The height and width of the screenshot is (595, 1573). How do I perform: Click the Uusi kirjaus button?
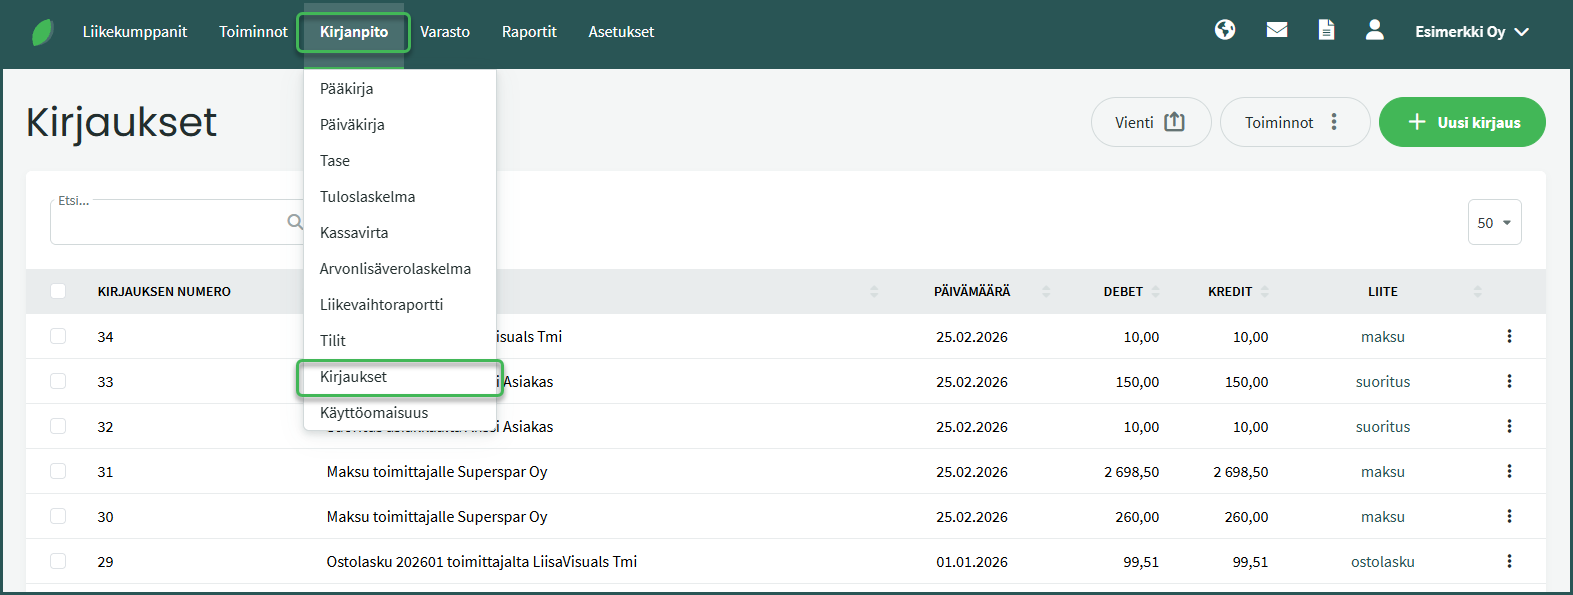pyautogui.click(x=1461, y=122)
